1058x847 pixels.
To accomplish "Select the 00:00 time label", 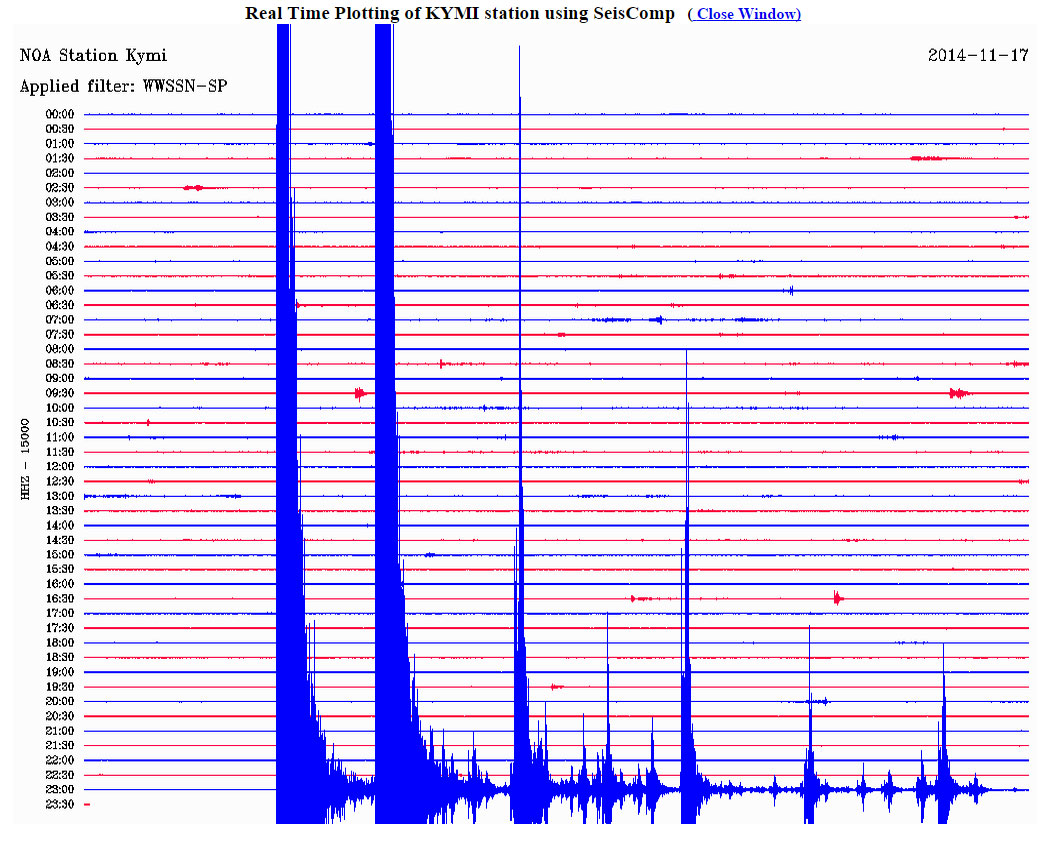I will [x=60, y=114].
